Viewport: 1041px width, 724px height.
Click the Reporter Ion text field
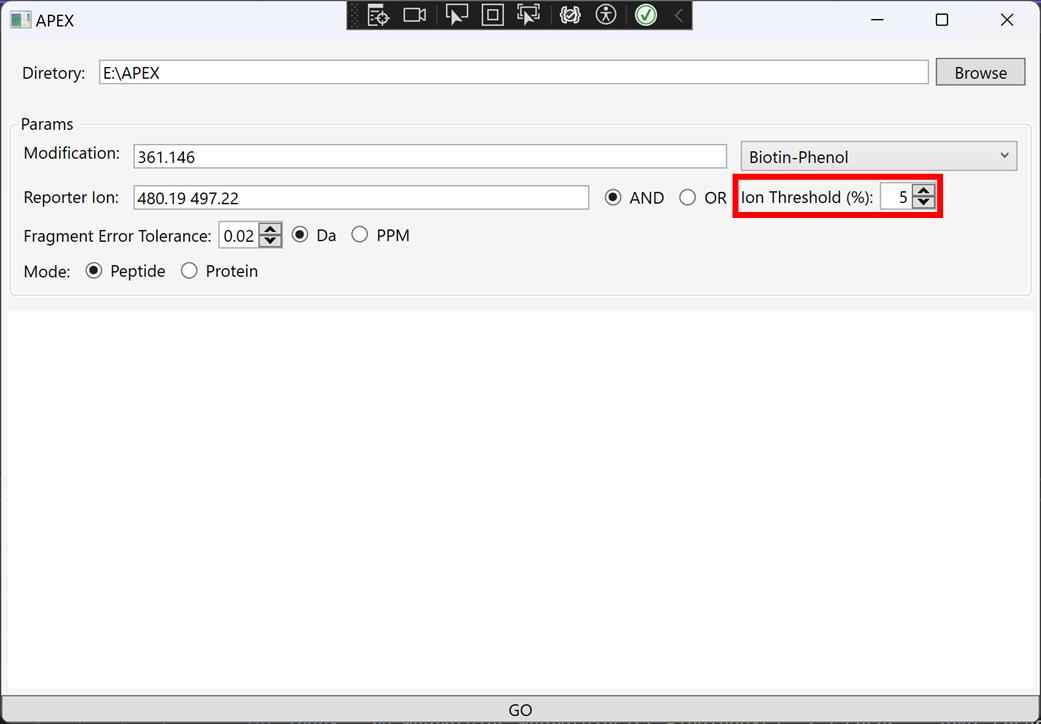361,198
